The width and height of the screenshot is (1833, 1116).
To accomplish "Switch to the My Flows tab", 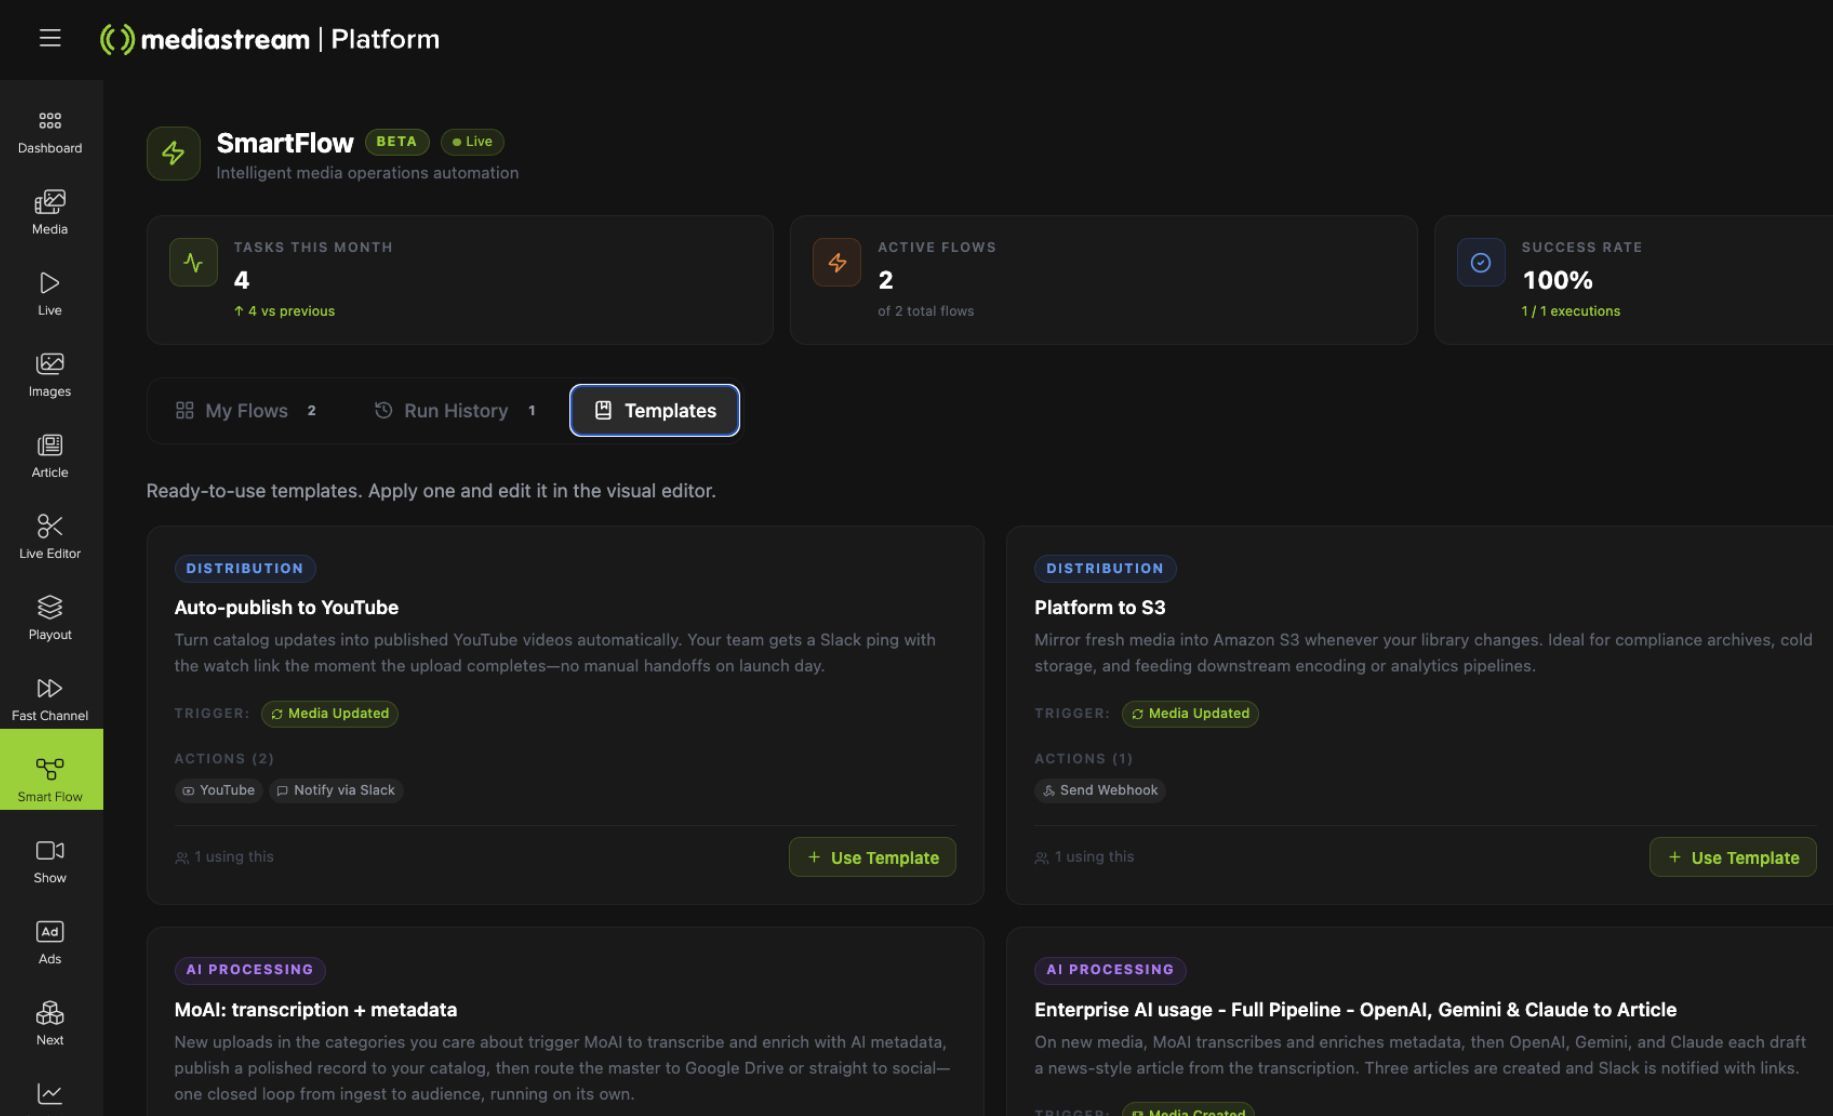I will [x=246, y=410].
